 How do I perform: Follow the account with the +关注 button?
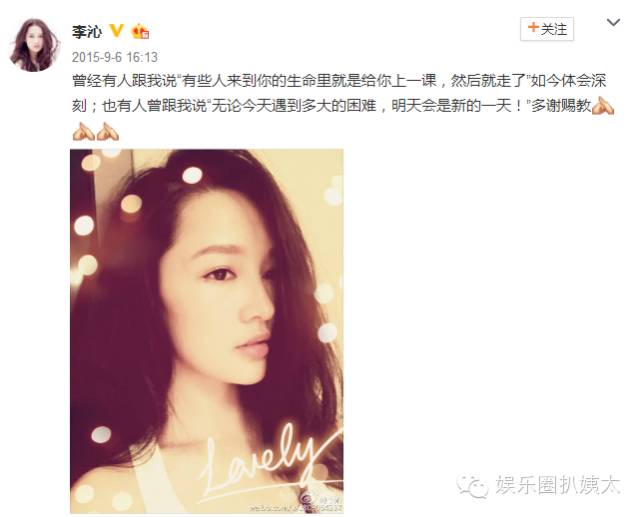click(x=547, y=29)
